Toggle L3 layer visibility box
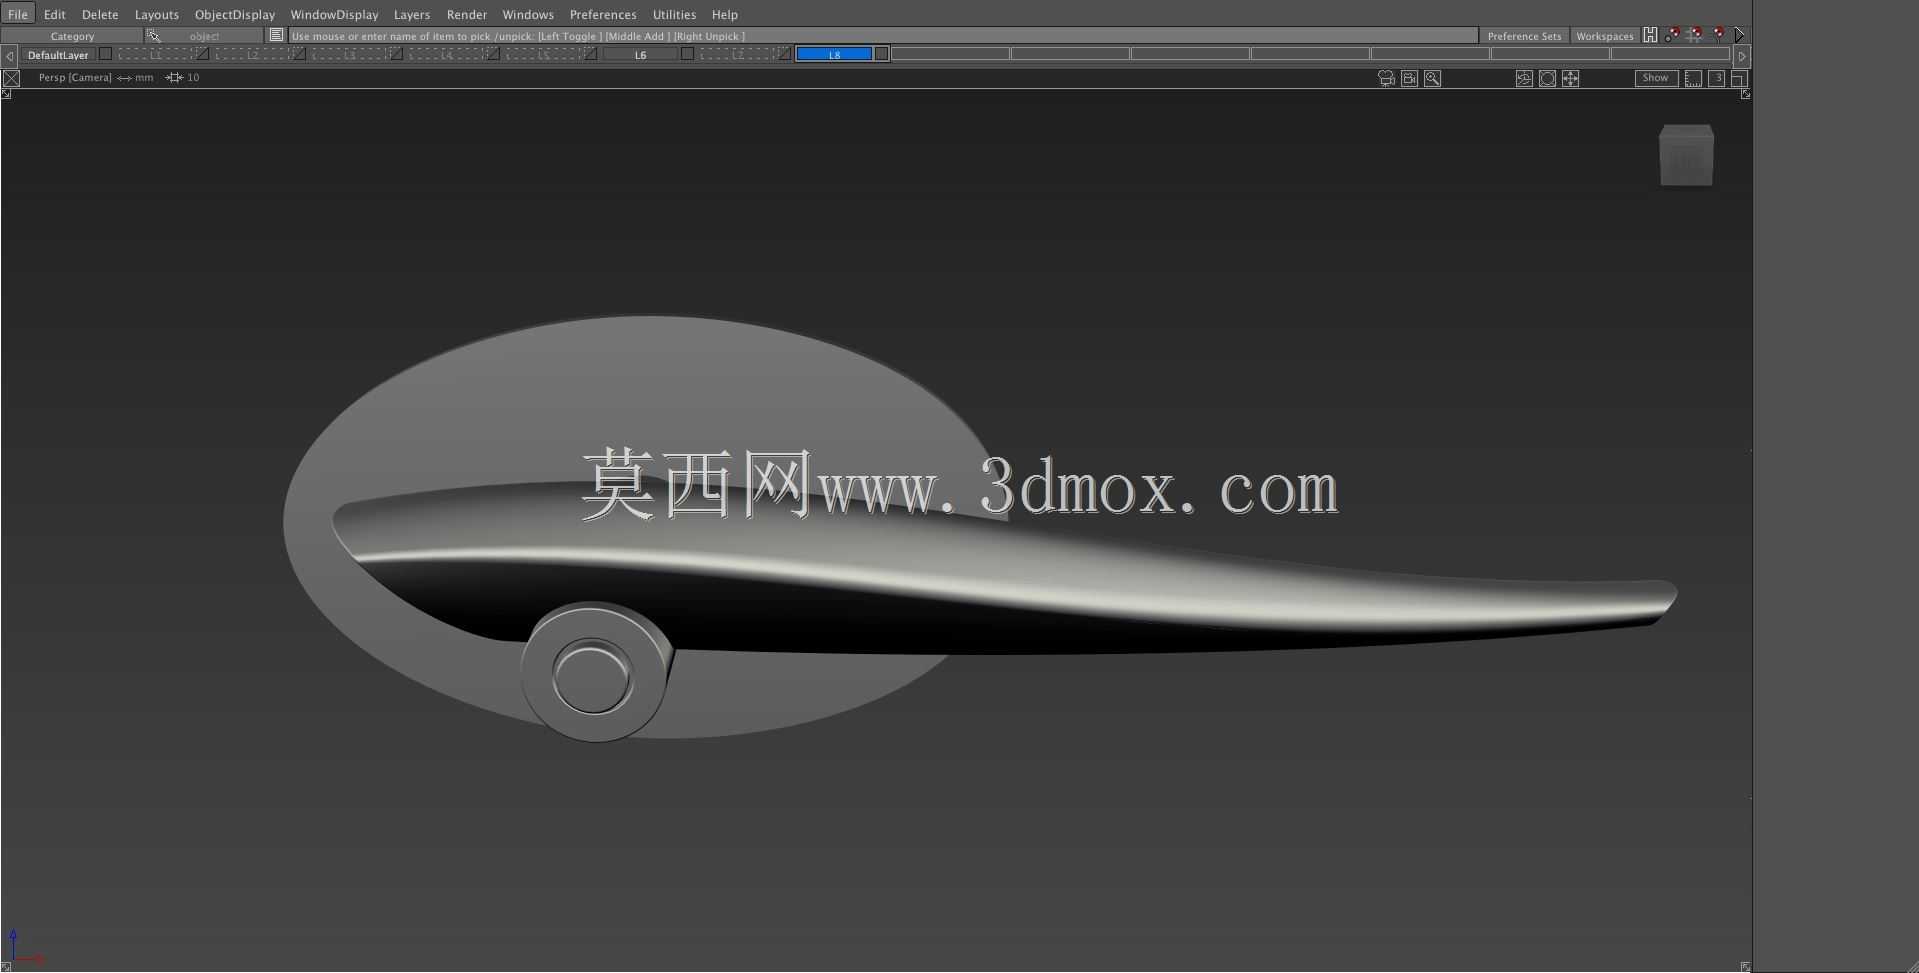The width and height of the screenshot is (1919, 973). (396, 54)
